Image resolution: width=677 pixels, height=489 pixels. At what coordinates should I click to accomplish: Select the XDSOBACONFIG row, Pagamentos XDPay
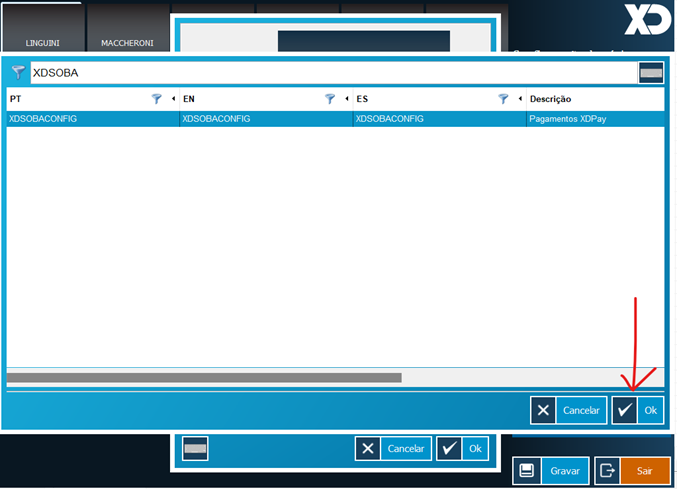pyautogui.click(x=335, y=119)
